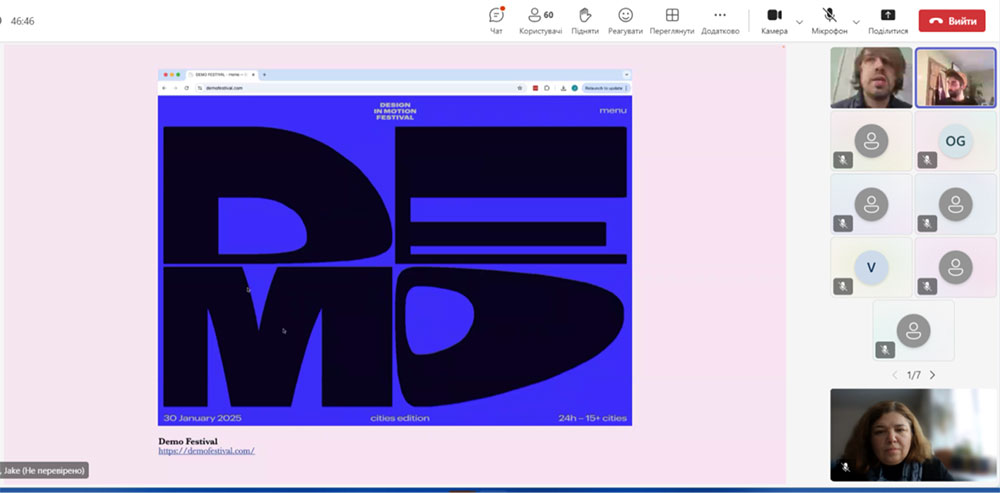Click the red extension icon in browser
This screenshot has width=1000, height=493.
click(x=535, y=88)
